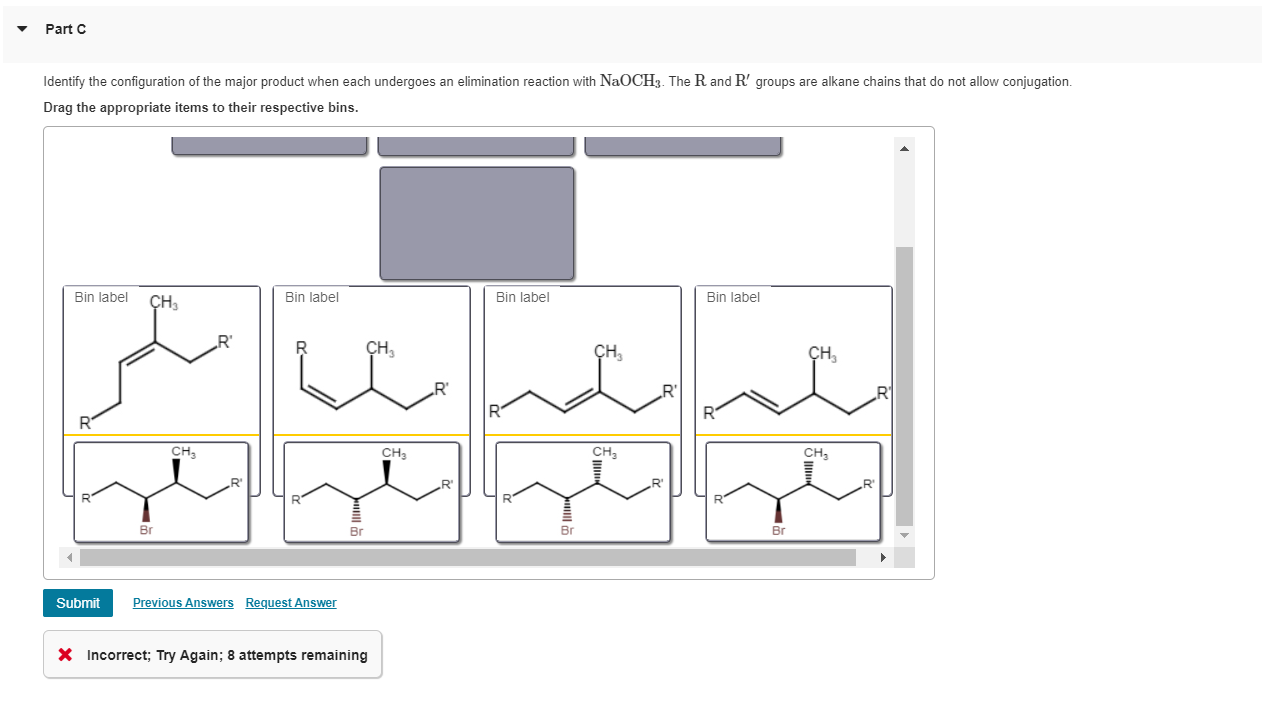This screenshot has height=712, width=1262.
Task: Click the vertical scrollbar down arrow
Action: click(904, 537)
